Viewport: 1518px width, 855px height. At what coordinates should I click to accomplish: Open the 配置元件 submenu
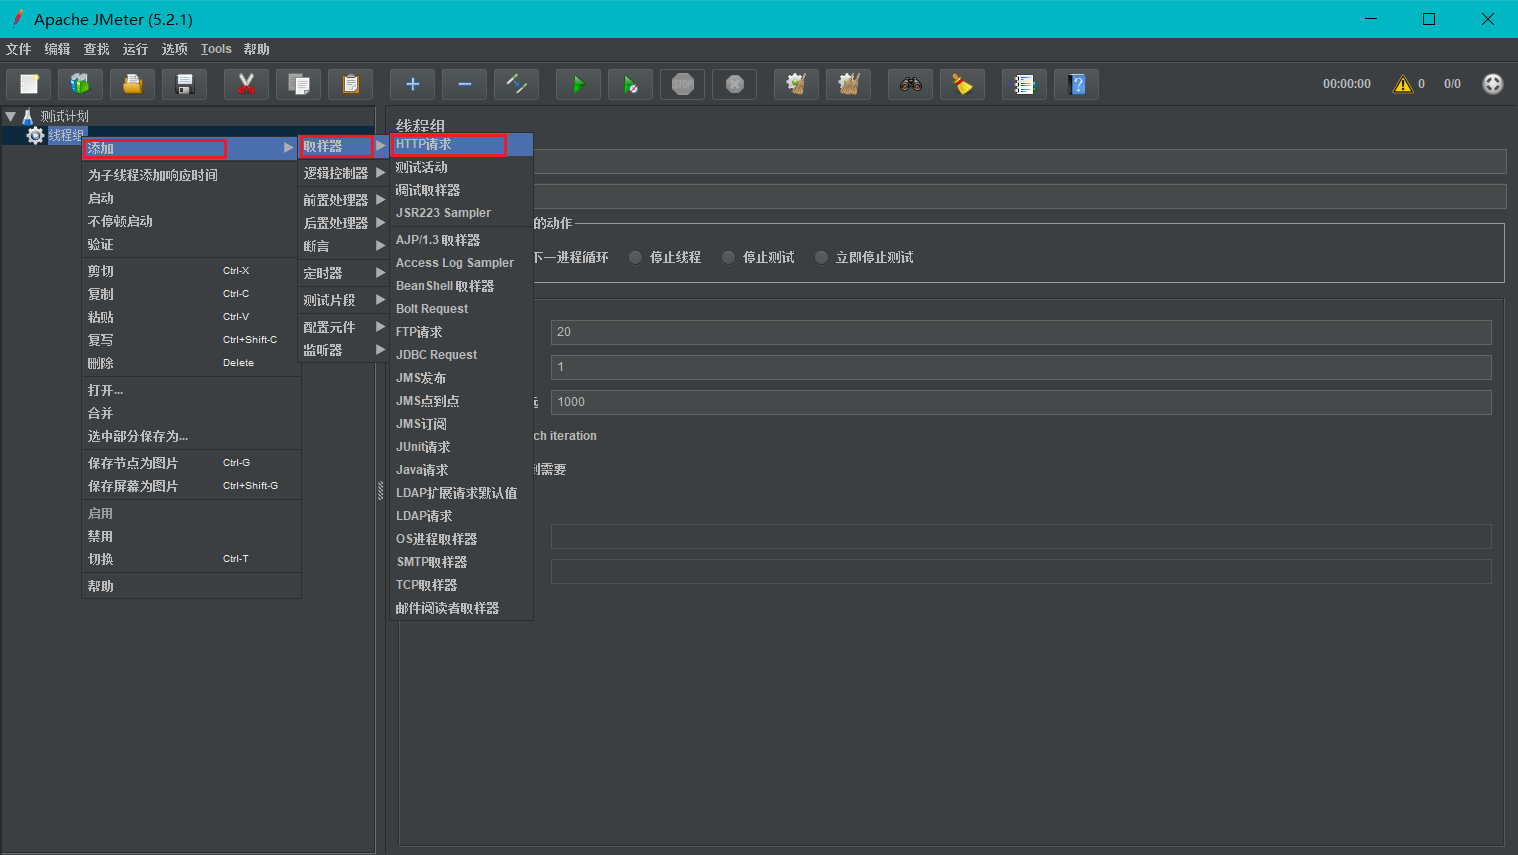pyautogui.click(x=344, y=327)
